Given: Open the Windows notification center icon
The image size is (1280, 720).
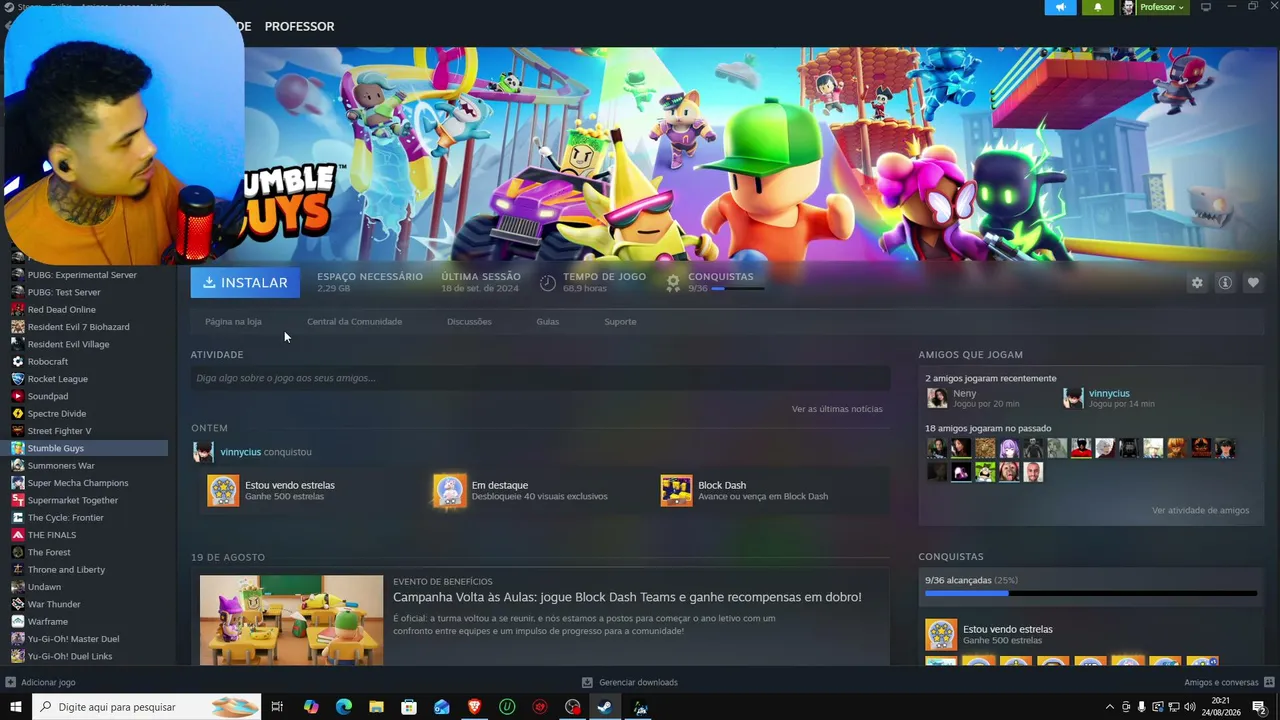Looking at the screenshot, I should coord(1260,707).
